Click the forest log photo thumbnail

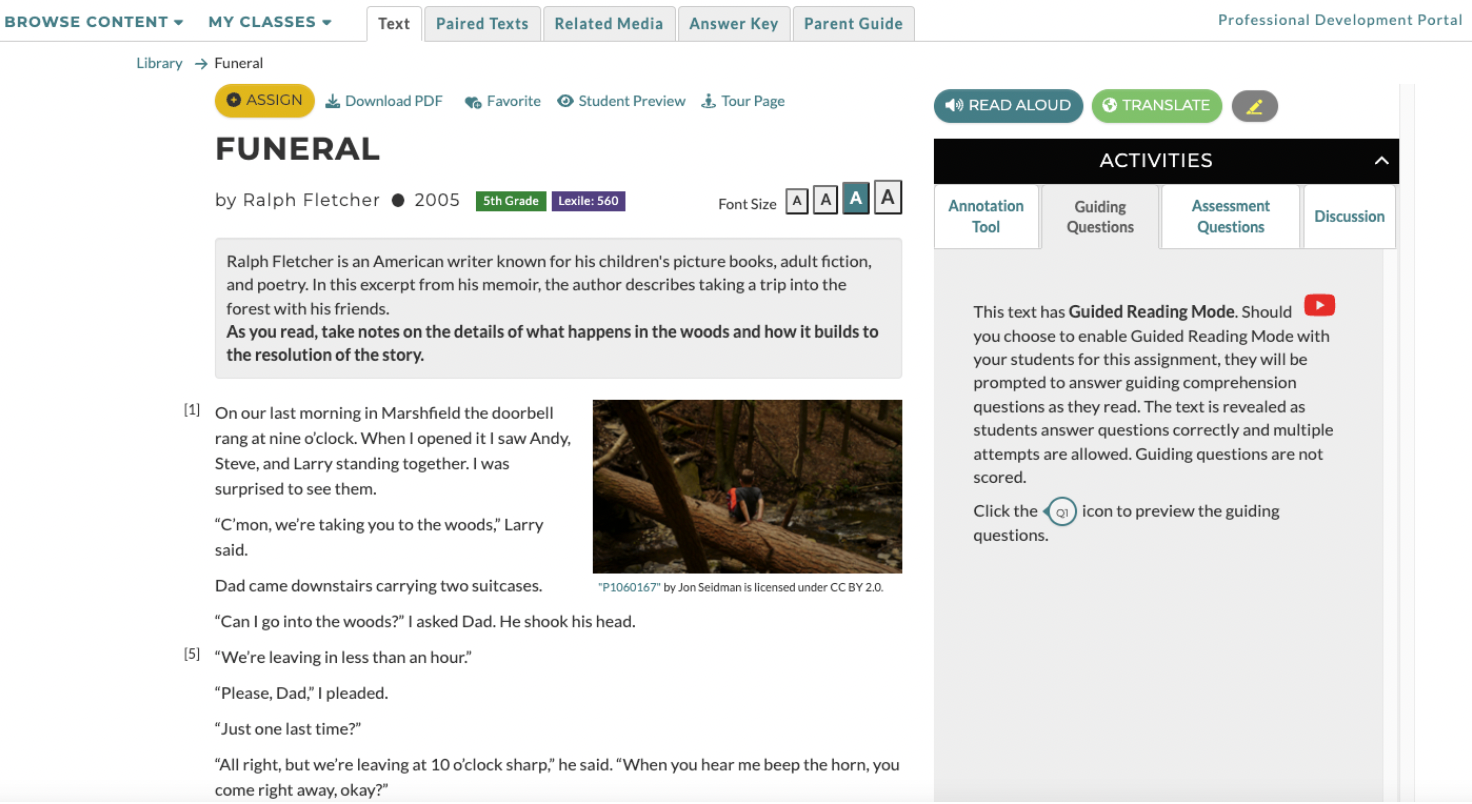[747, 486]
